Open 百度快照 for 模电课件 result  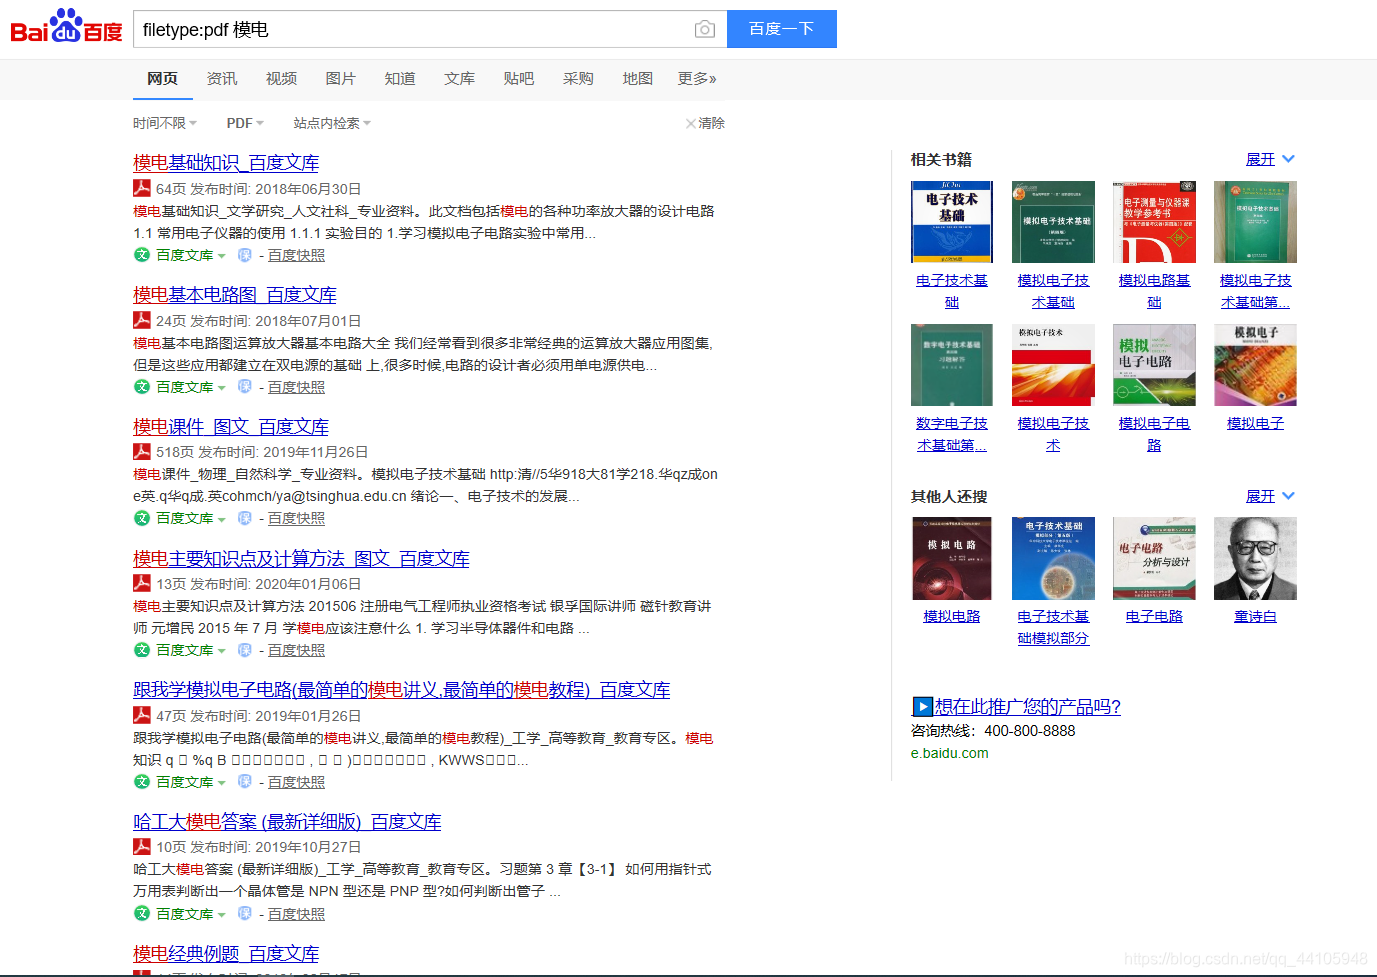[296, 518]
